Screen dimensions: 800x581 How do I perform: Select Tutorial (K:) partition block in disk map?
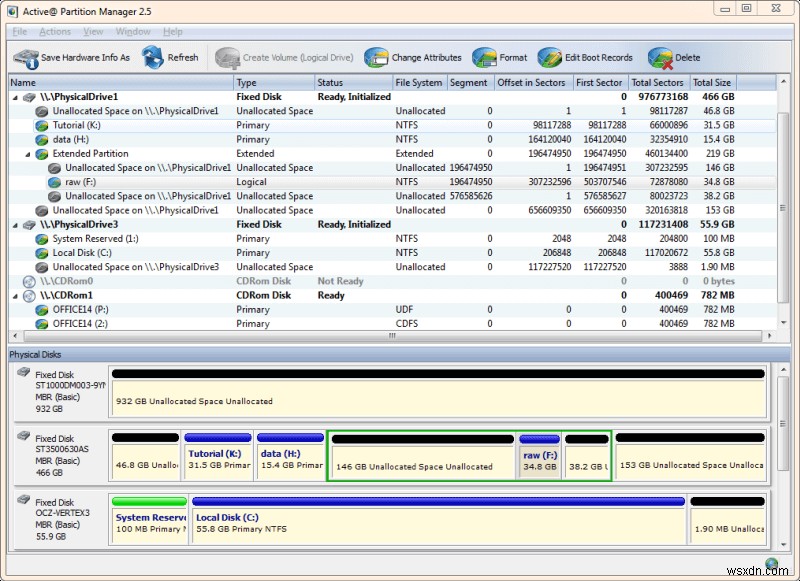tap(217, 456)
